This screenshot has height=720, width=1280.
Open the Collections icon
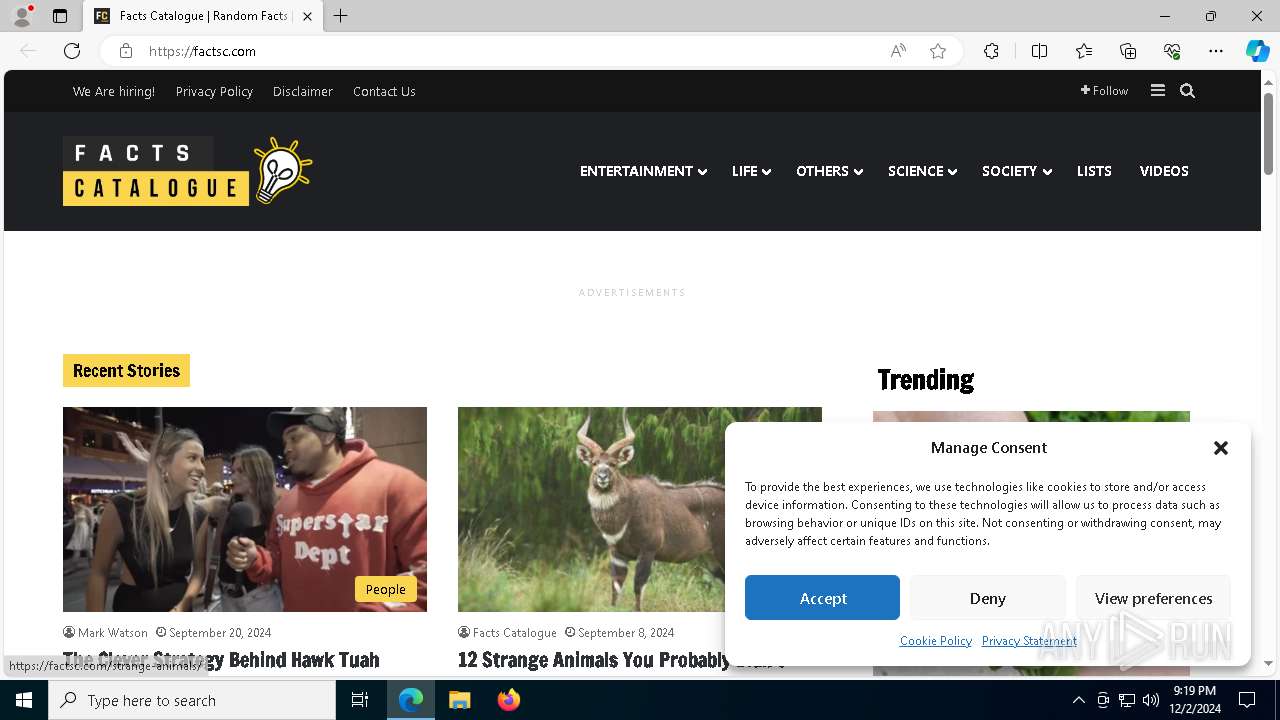click(1128, 51)
